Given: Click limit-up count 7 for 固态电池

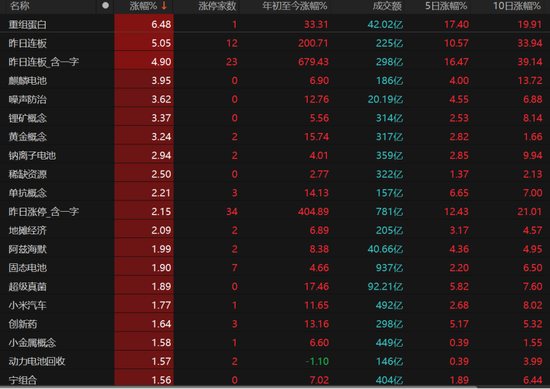Looking at the screenshot, I should tap(235, 268).
